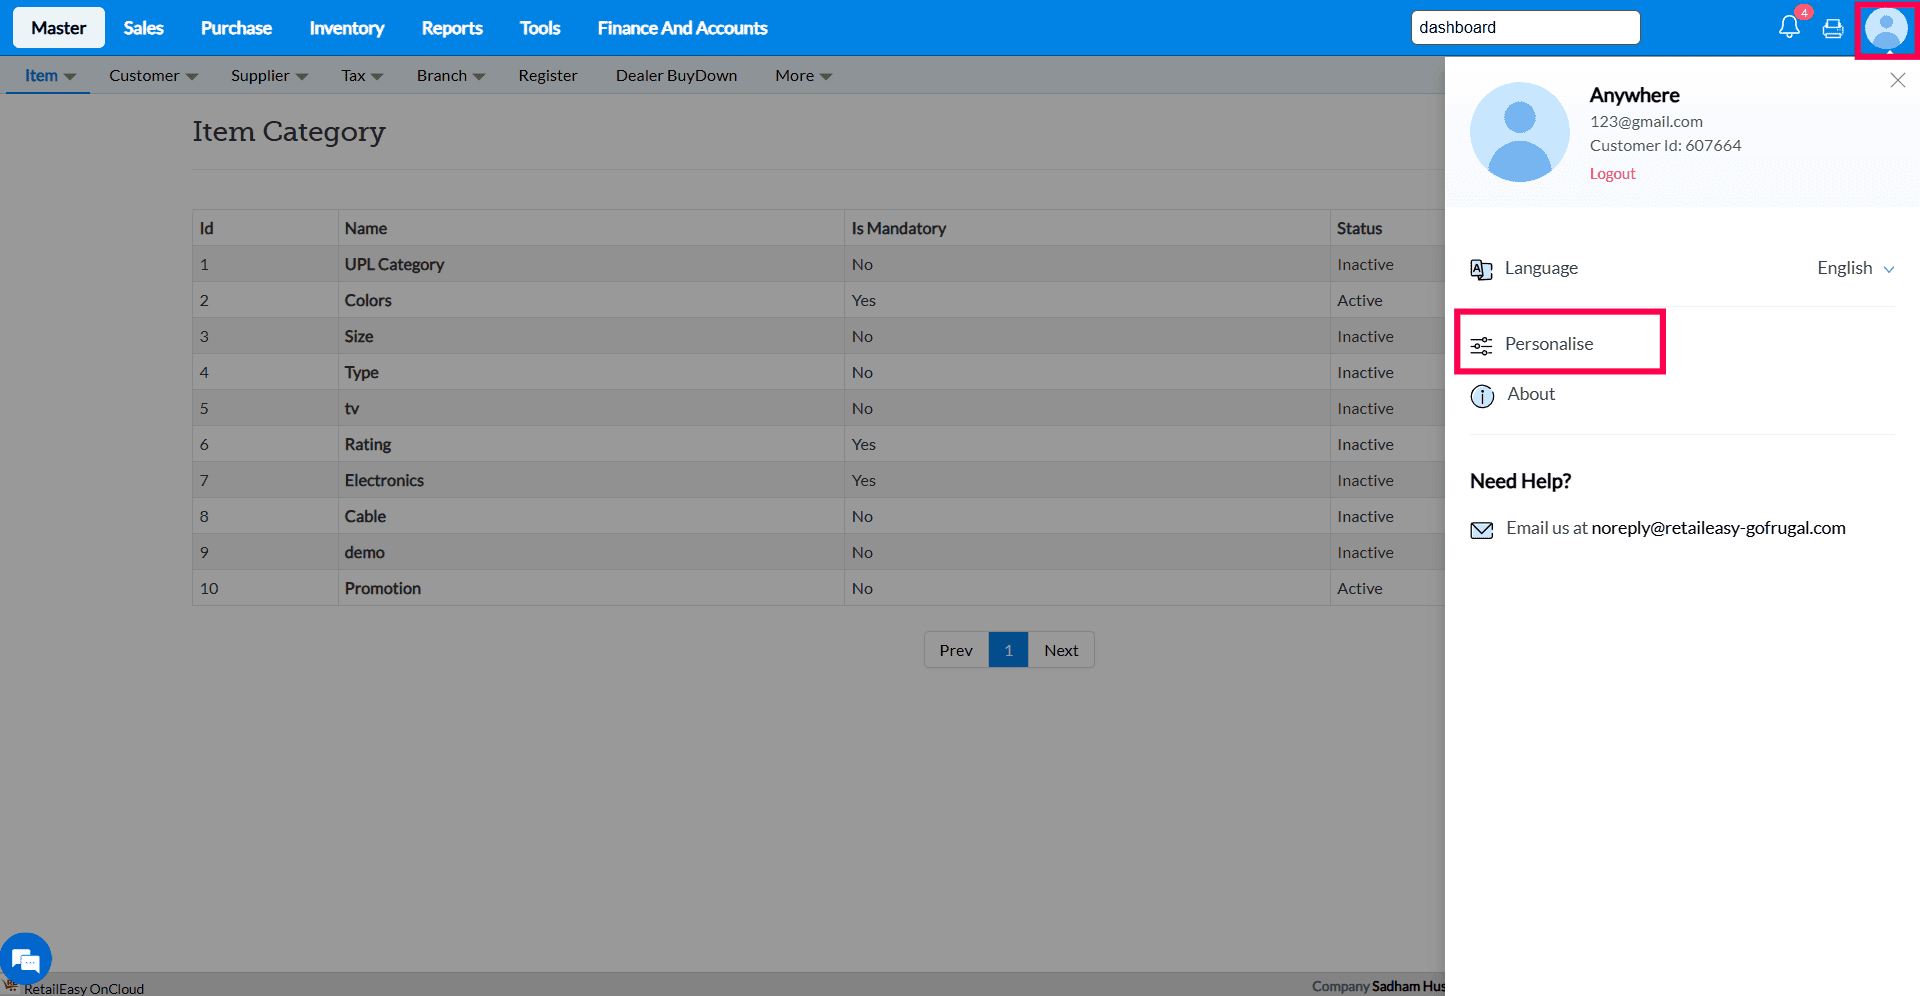The image size is (1920, 996).
Task: Select the Cable row name
Action: [x=366, y=516]
